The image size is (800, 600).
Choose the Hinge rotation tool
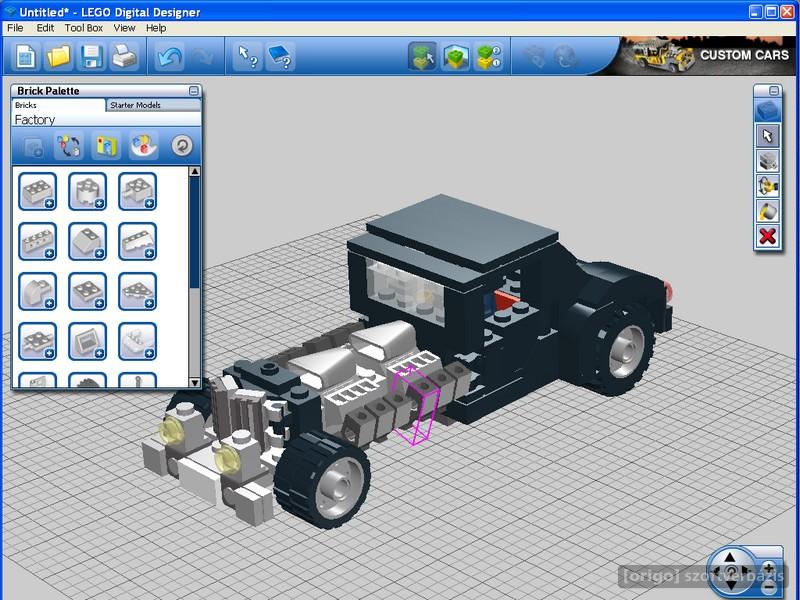[767, 186]
